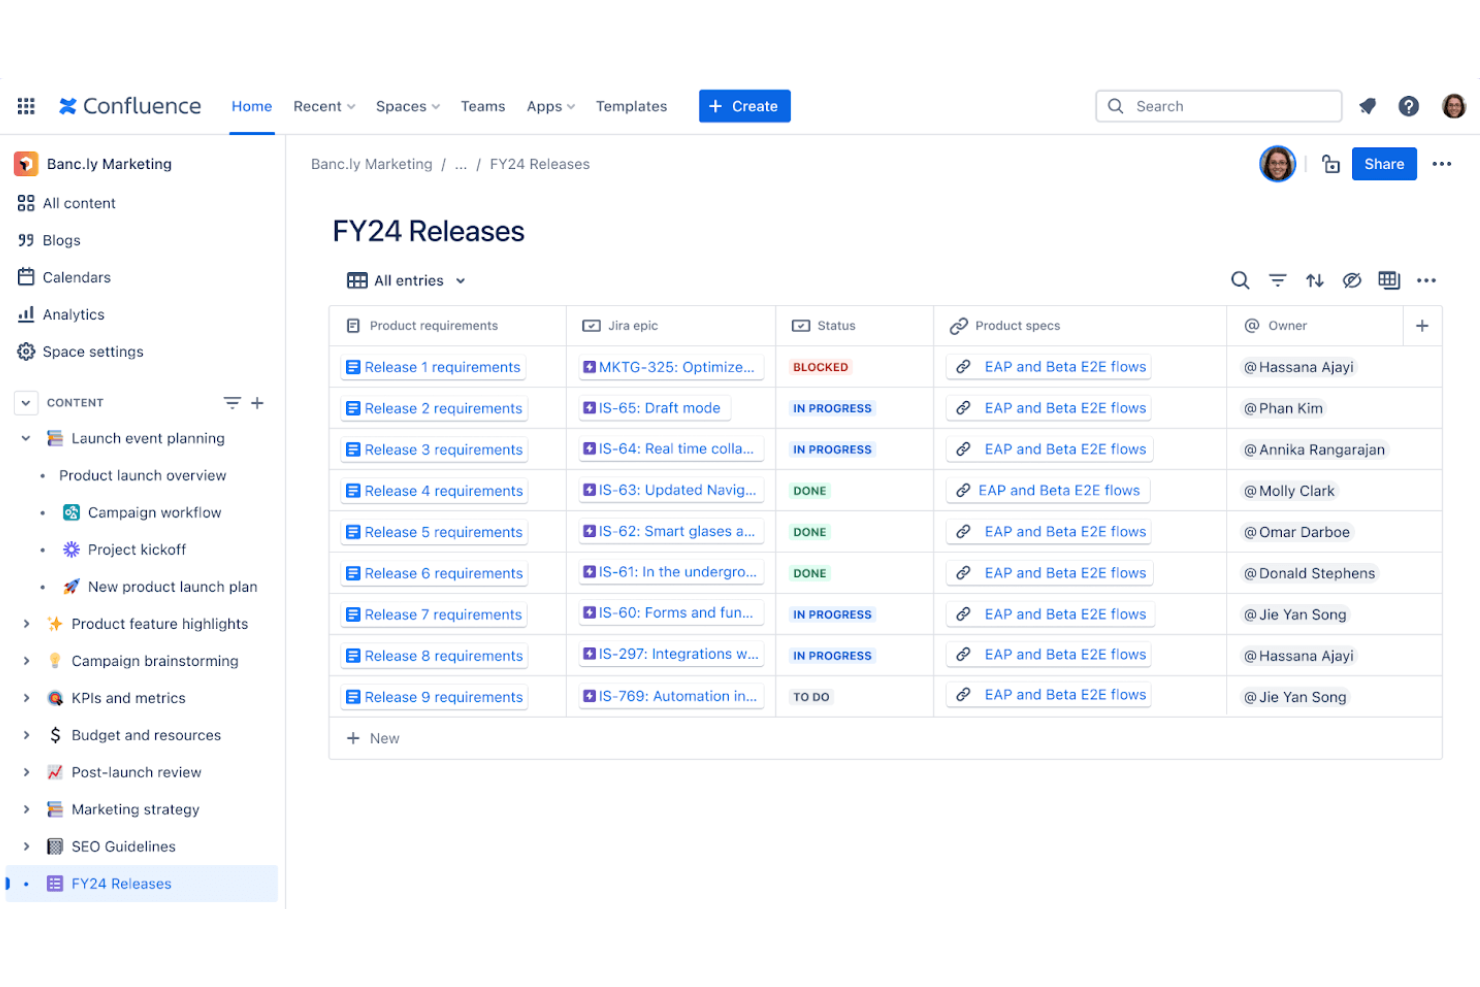Toggle hidden fields eye icon

[x=1352, y=281]
